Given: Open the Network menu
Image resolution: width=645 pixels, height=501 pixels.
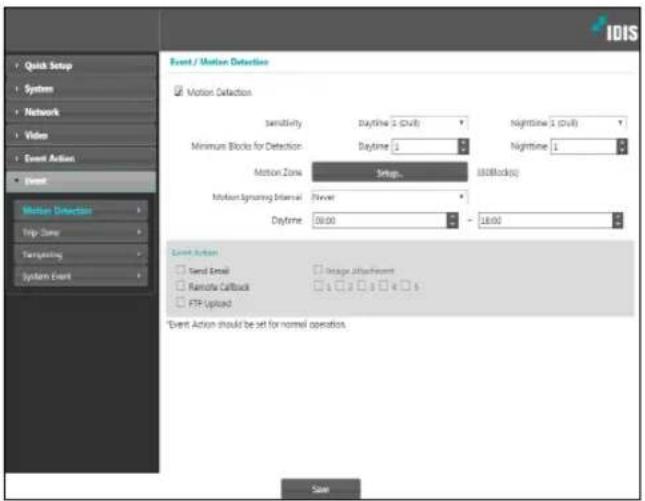Looking at the screenshot, I should click(x=81, y=112).
